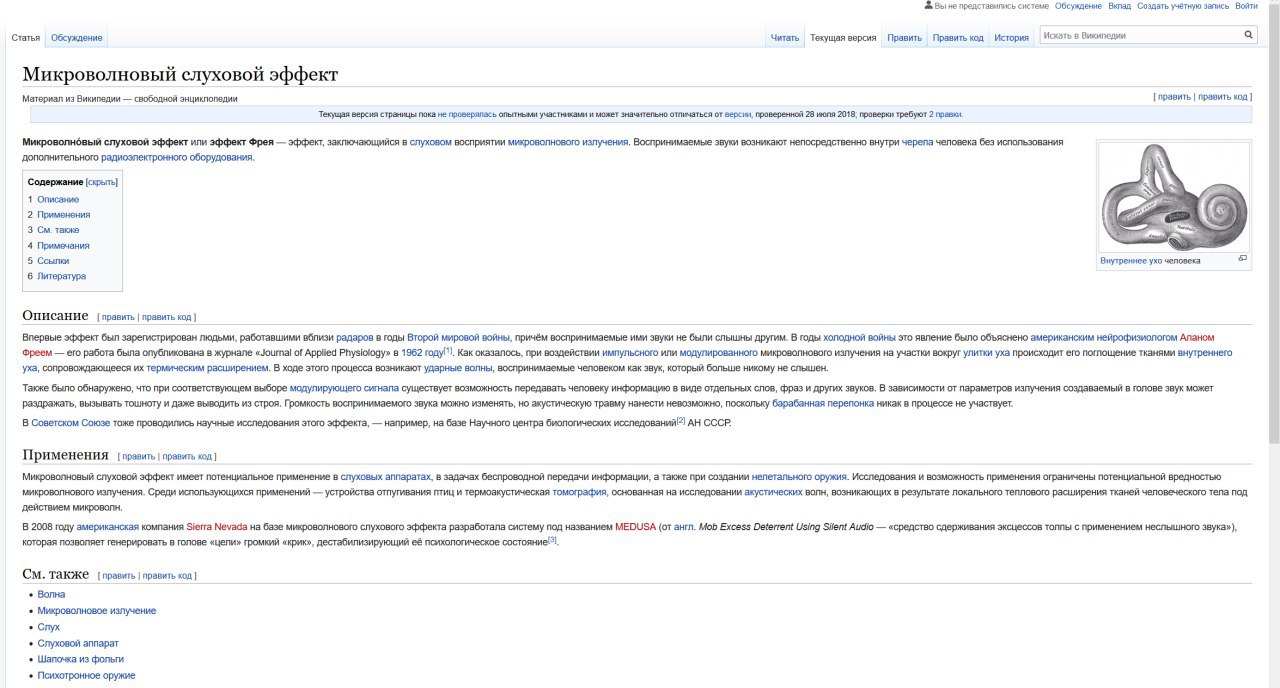Open радиоэлектронного оборудования link
Image resolution: width=1280 pixels, height=688 pixels.
177,157
